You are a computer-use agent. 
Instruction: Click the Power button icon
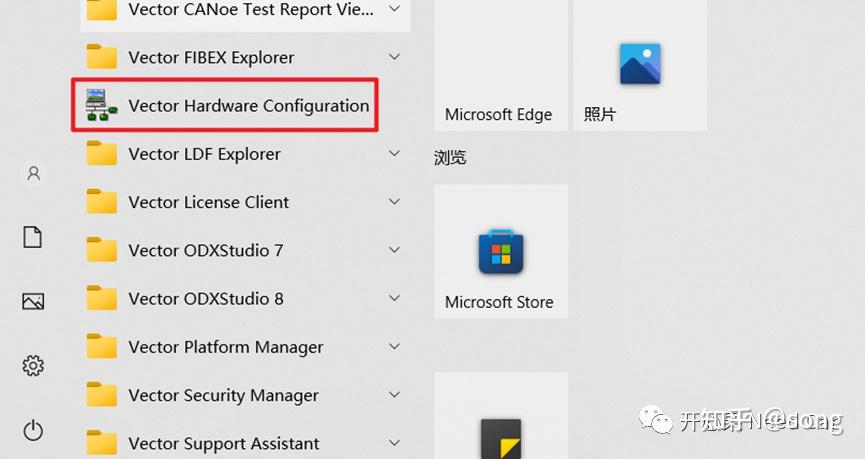coord(33,430)
